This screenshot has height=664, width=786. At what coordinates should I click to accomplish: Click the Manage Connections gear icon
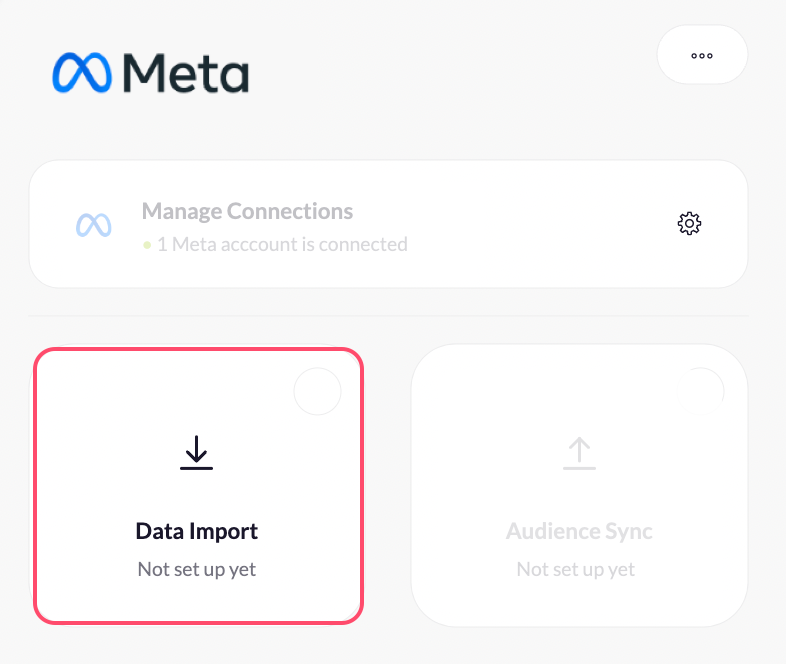pos(689,224)
